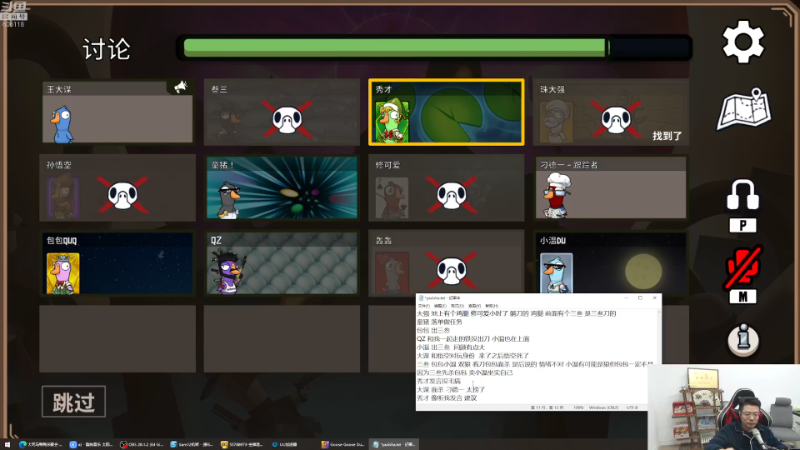The height and width of the screenshot is (450, 800).
Task: Select the QZ player card
Action: [282, 263]
